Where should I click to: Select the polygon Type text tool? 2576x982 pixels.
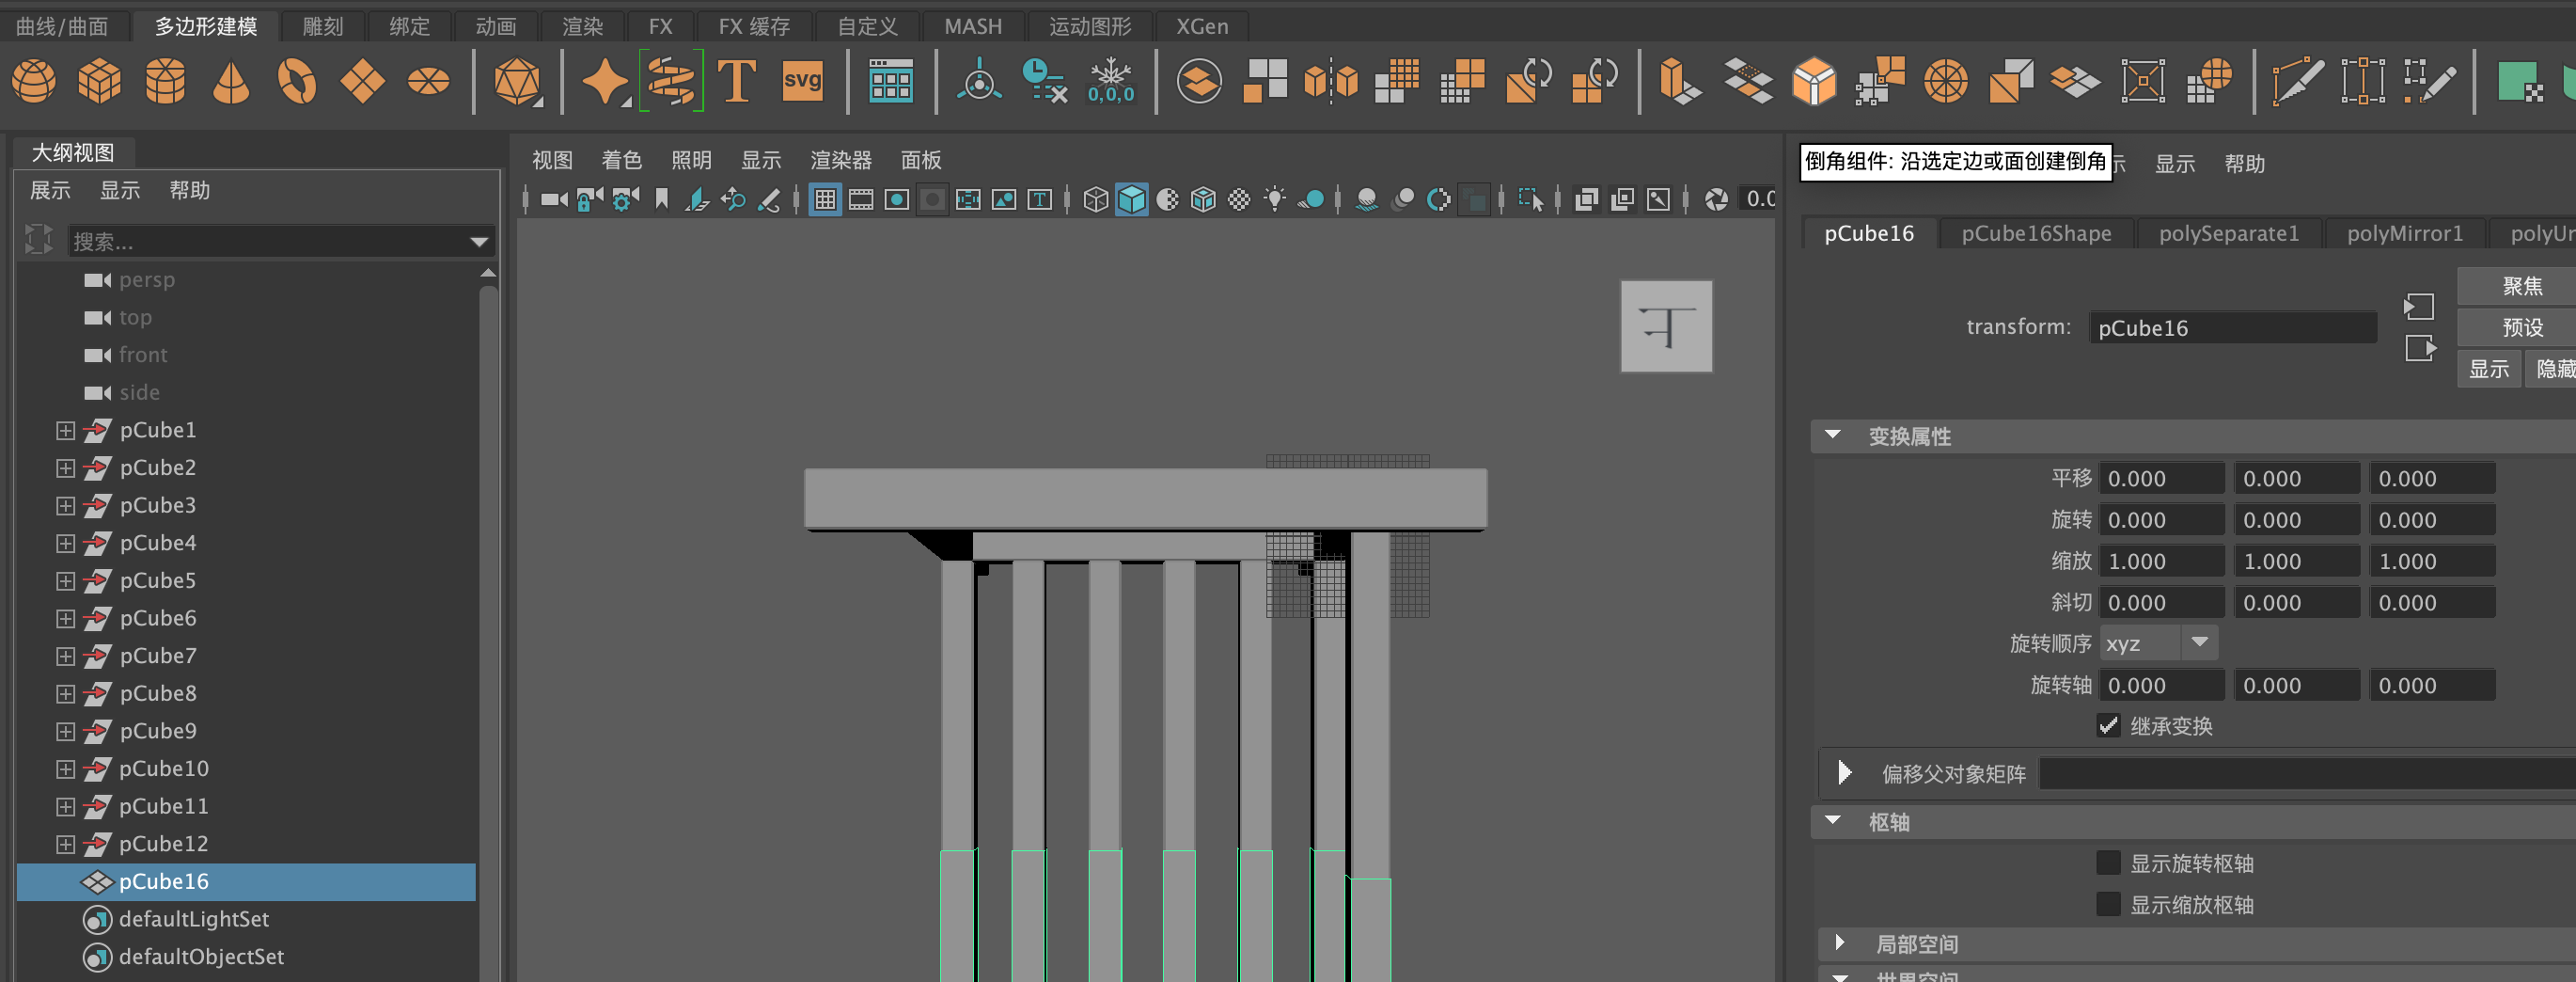point(736,81)
